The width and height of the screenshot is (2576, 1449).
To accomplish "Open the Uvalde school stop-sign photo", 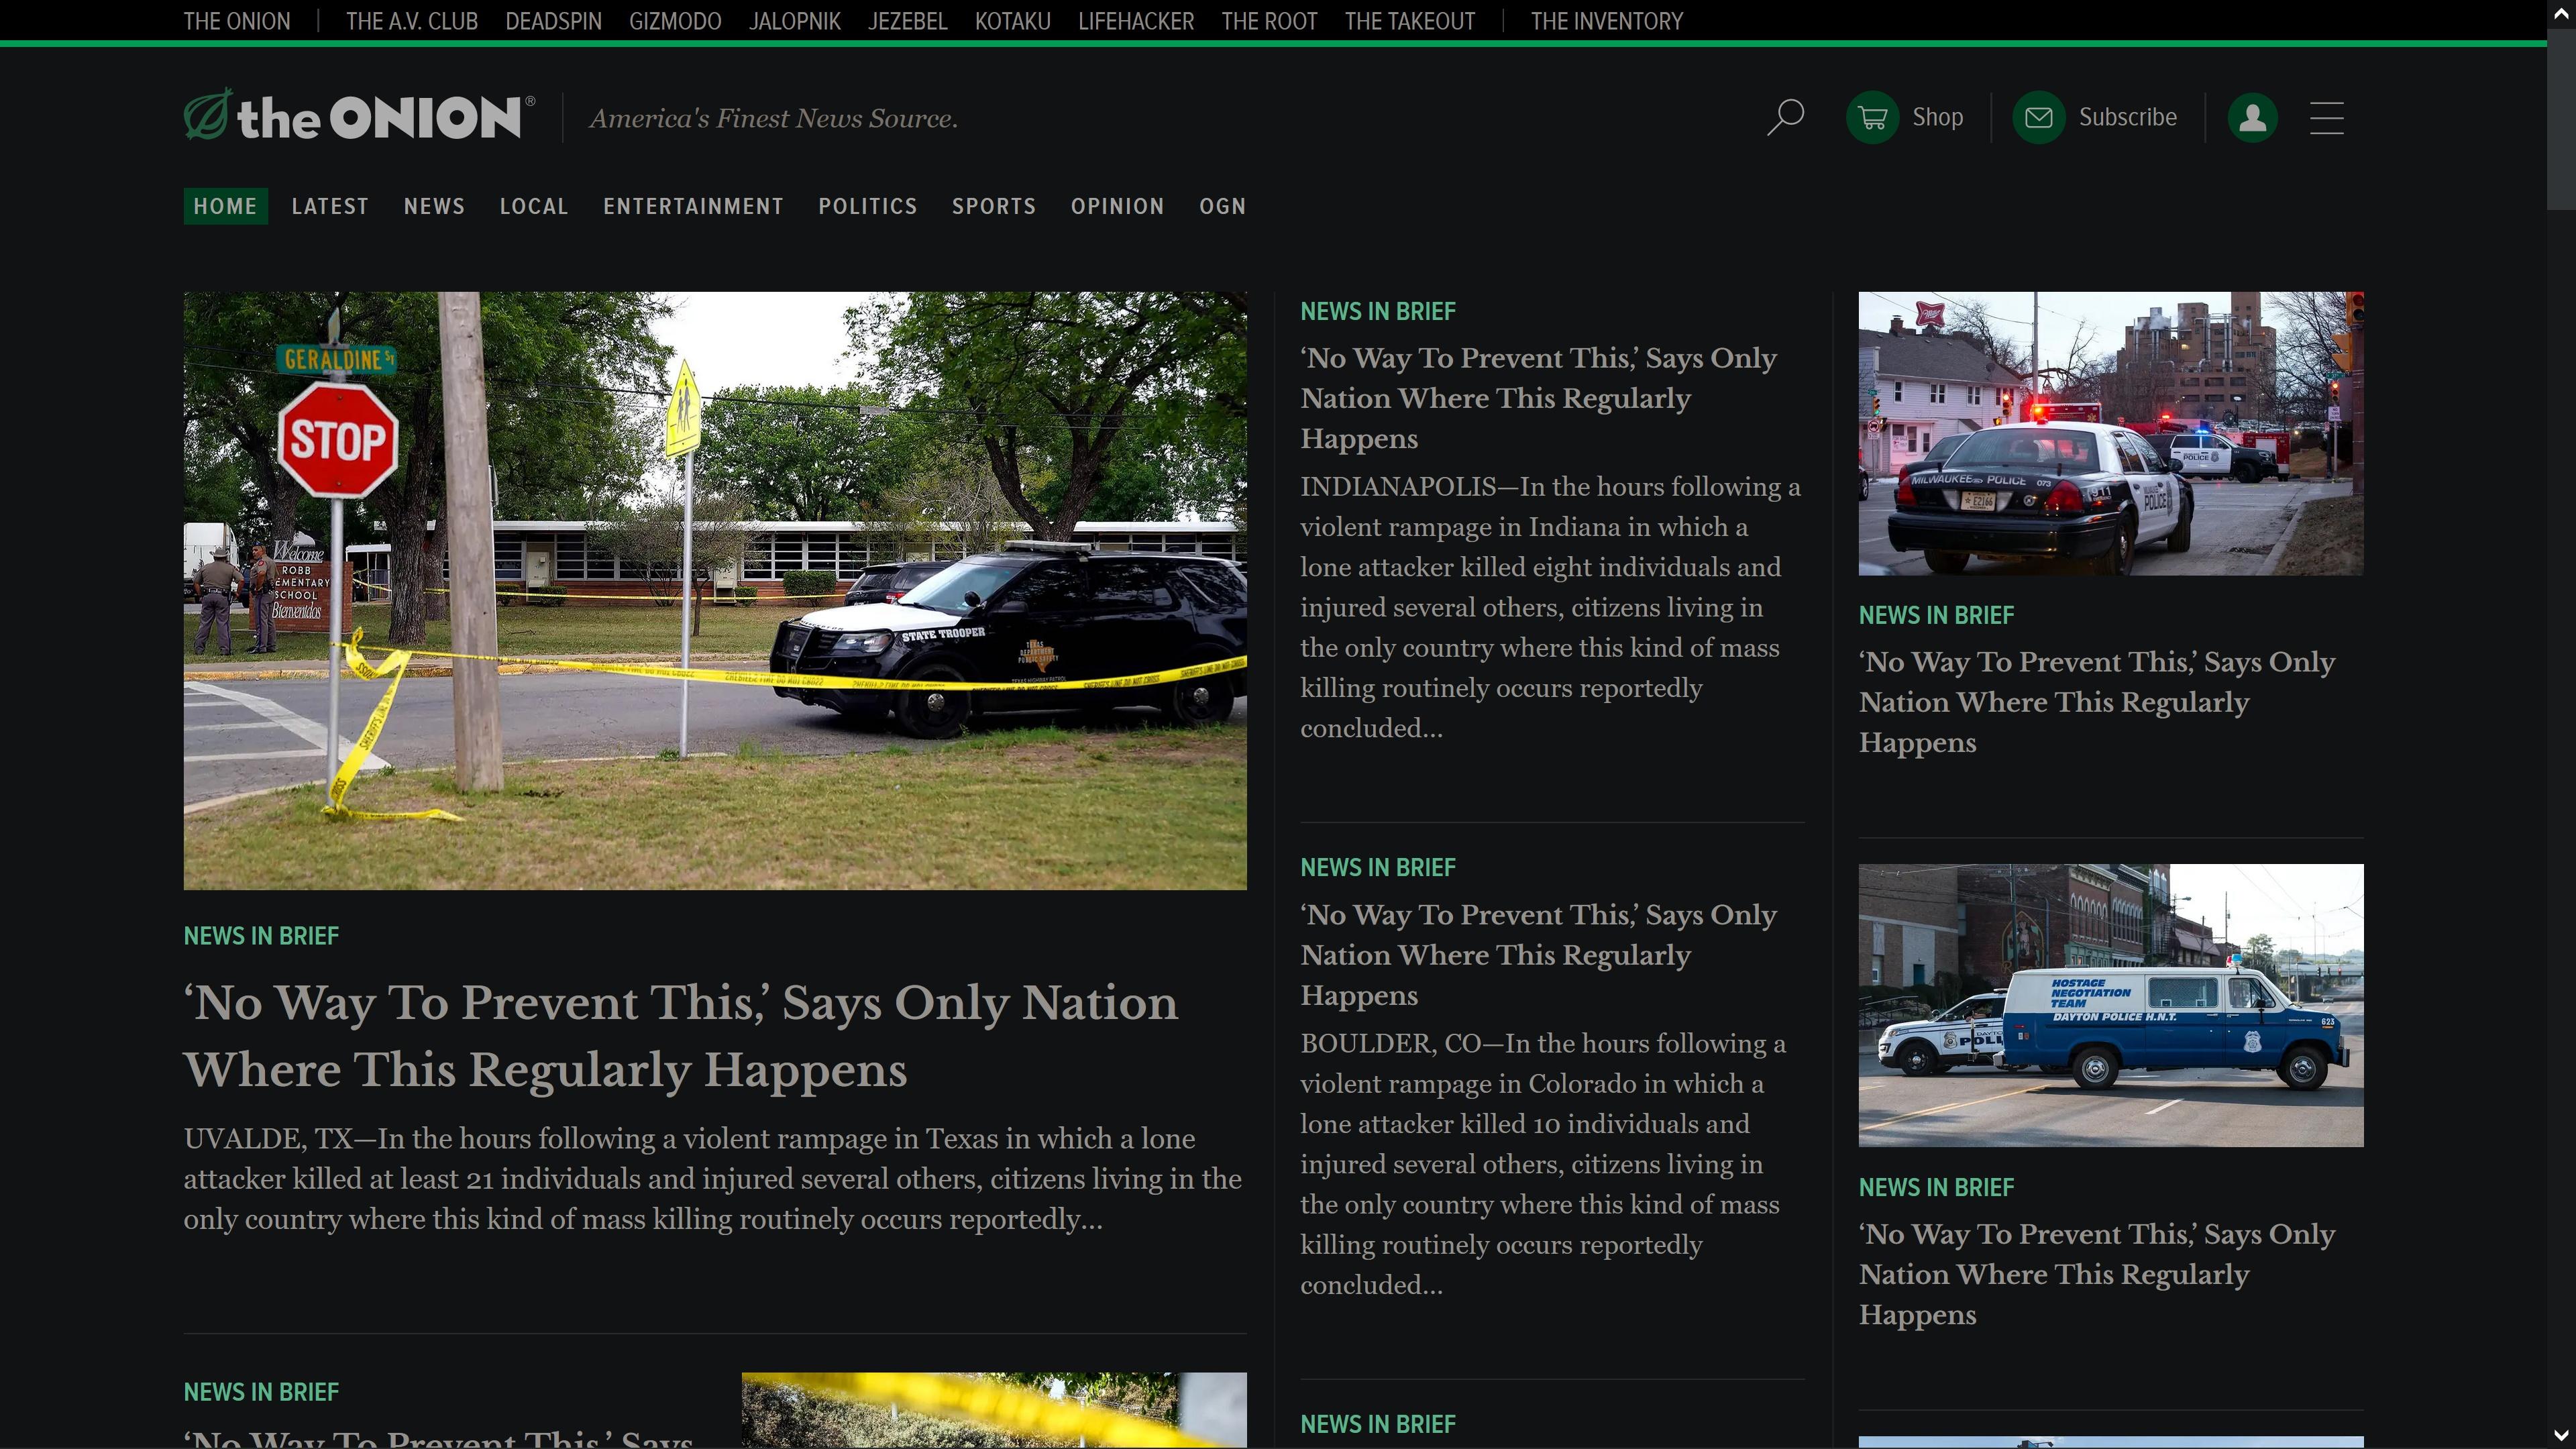I will tap(715, 590).
